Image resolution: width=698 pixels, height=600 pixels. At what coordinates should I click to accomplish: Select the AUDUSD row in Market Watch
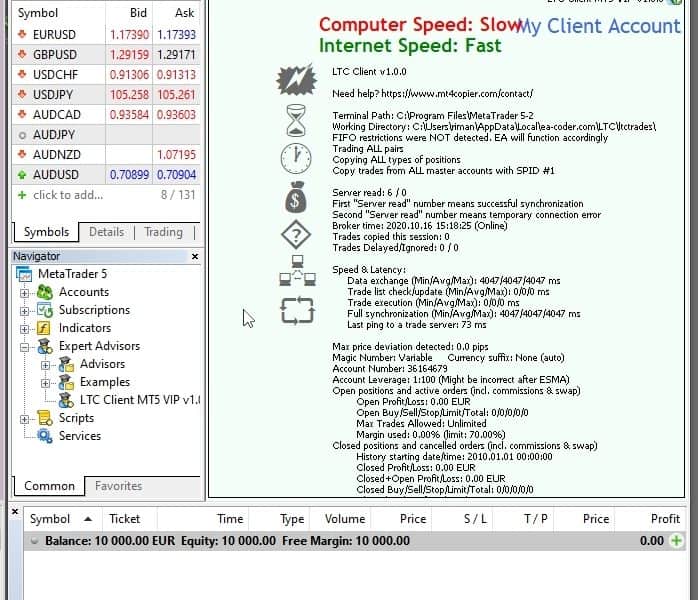pyautogui.click(x=106, y=175)
